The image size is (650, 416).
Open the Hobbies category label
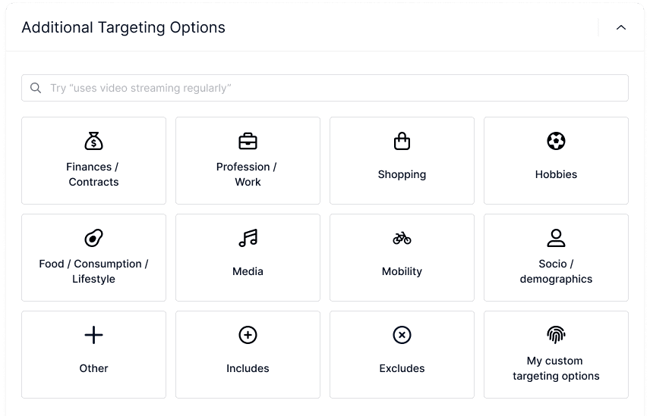click(556, 174)
